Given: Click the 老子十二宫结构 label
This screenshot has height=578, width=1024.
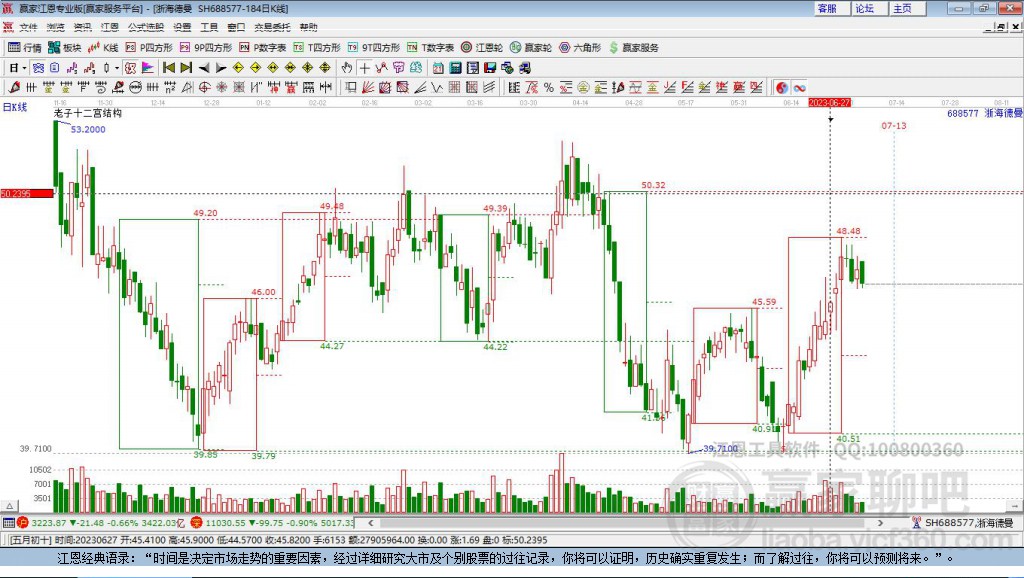Looking at the screenshot, I should 88,113.
